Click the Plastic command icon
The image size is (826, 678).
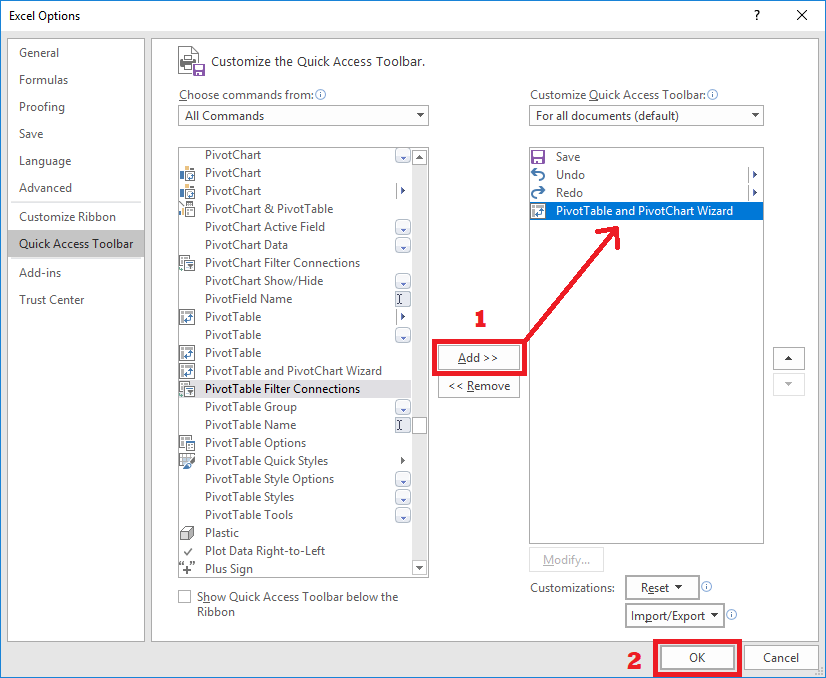188,533
